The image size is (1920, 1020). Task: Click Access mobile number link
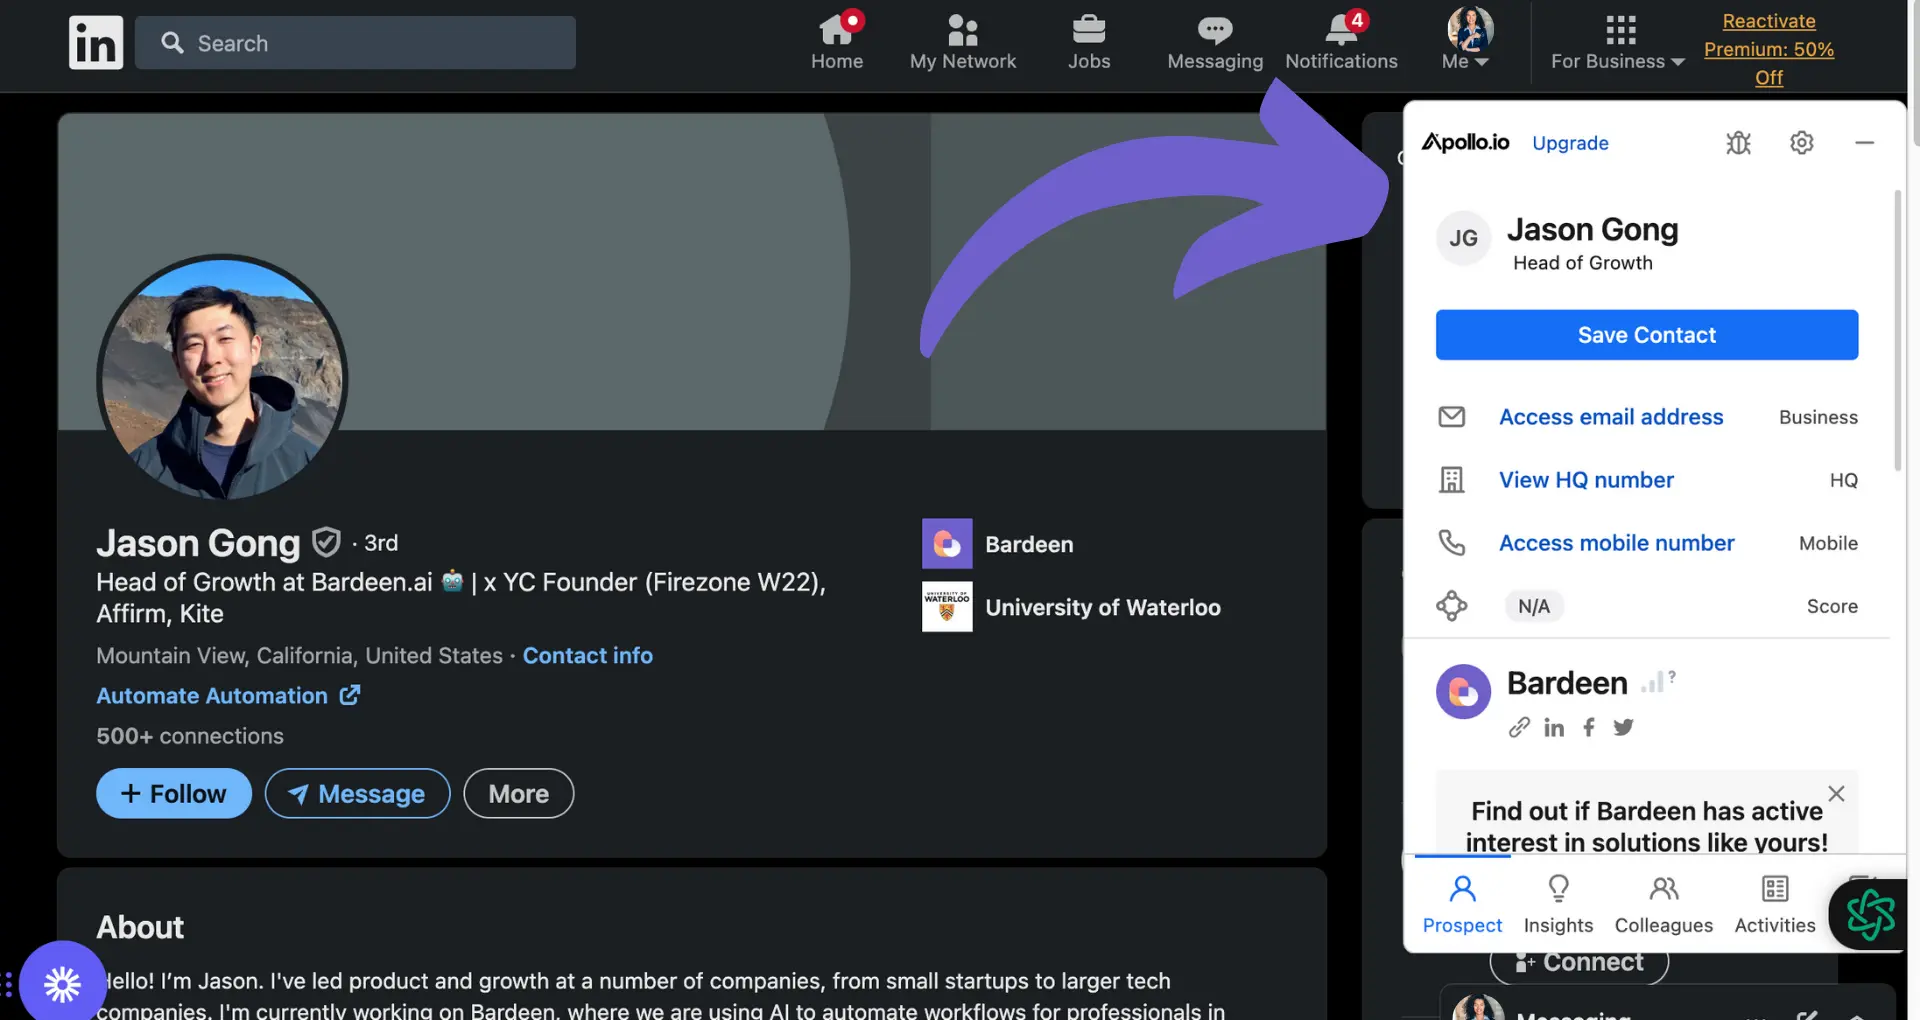point(1616,543)
